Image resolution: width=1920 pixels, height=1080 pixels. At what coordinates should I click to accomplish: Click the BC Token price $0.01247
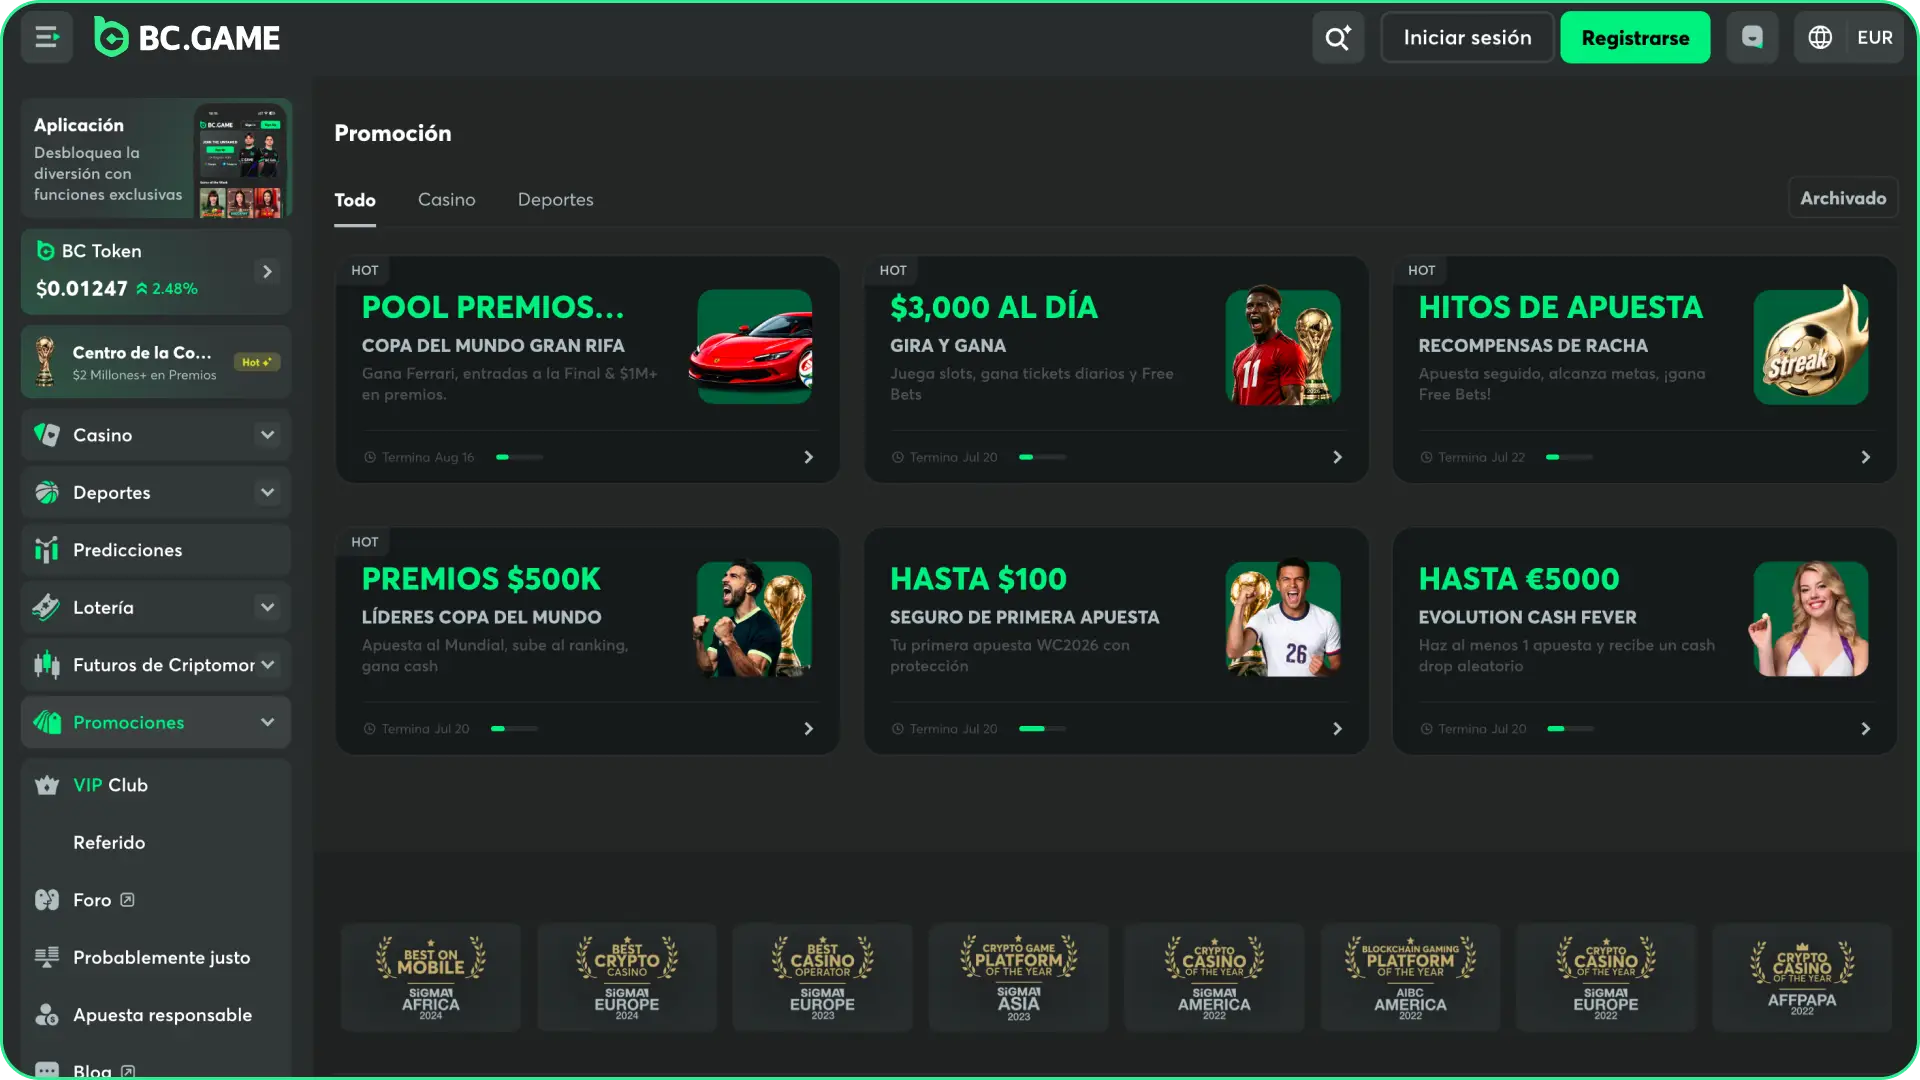coord(82,289)
